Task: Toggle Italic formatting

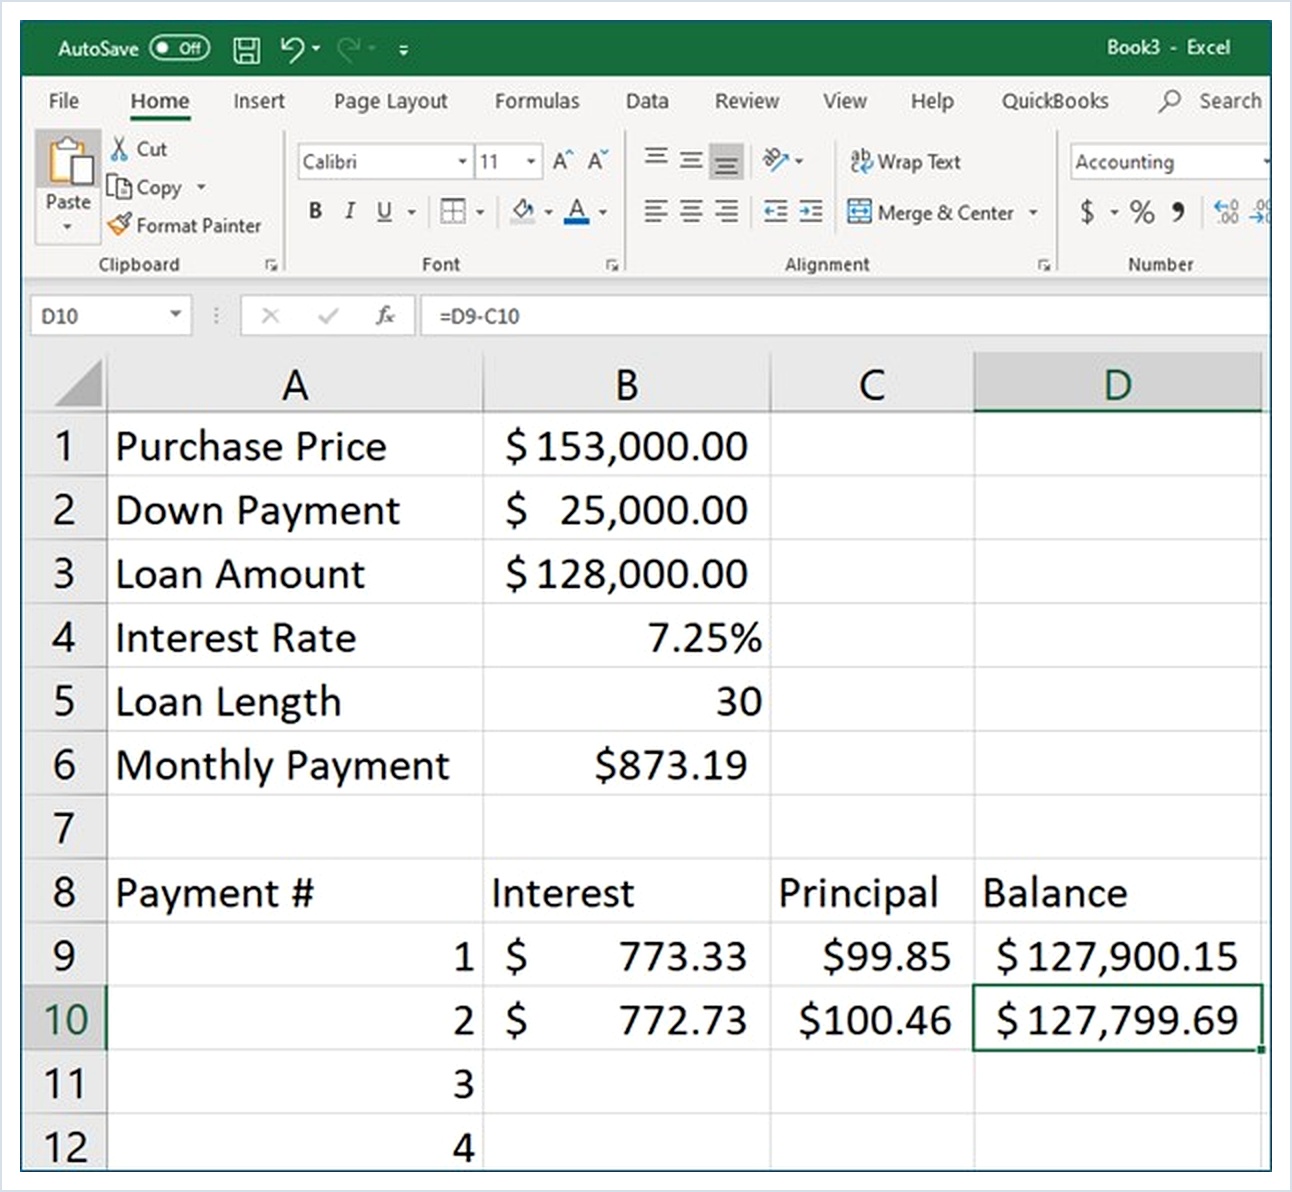Action: pyautogui.click(x=350, y=211)
